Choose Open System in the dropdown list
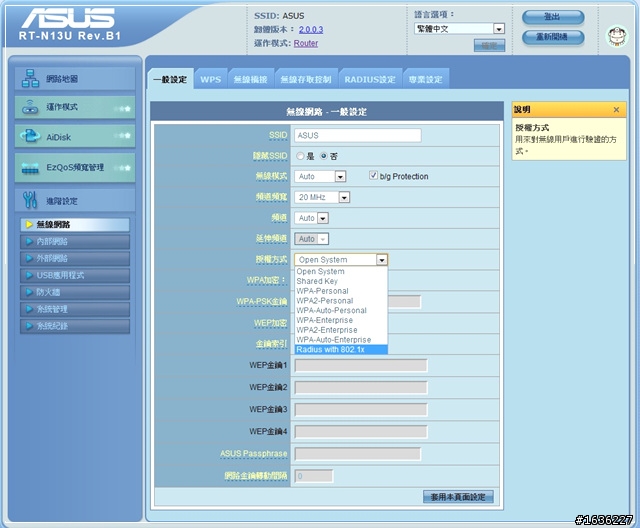 point(341,271)
